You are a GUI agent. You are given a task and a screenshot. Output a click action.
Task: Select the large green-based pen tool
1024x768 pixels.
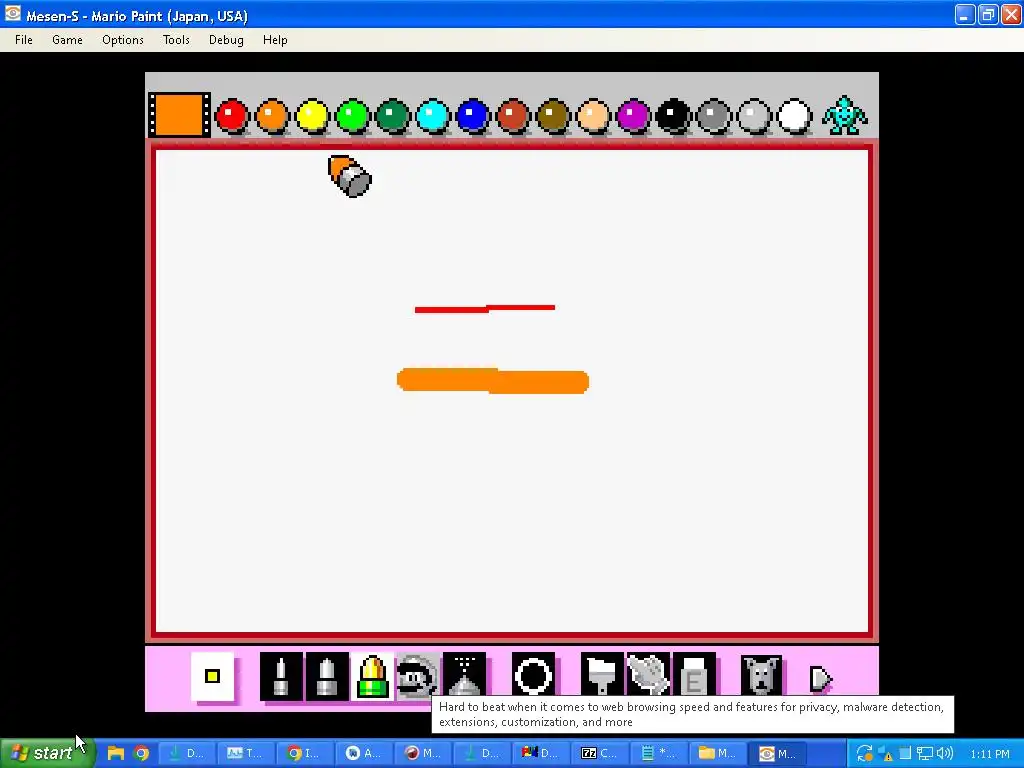tap(372, 676)
